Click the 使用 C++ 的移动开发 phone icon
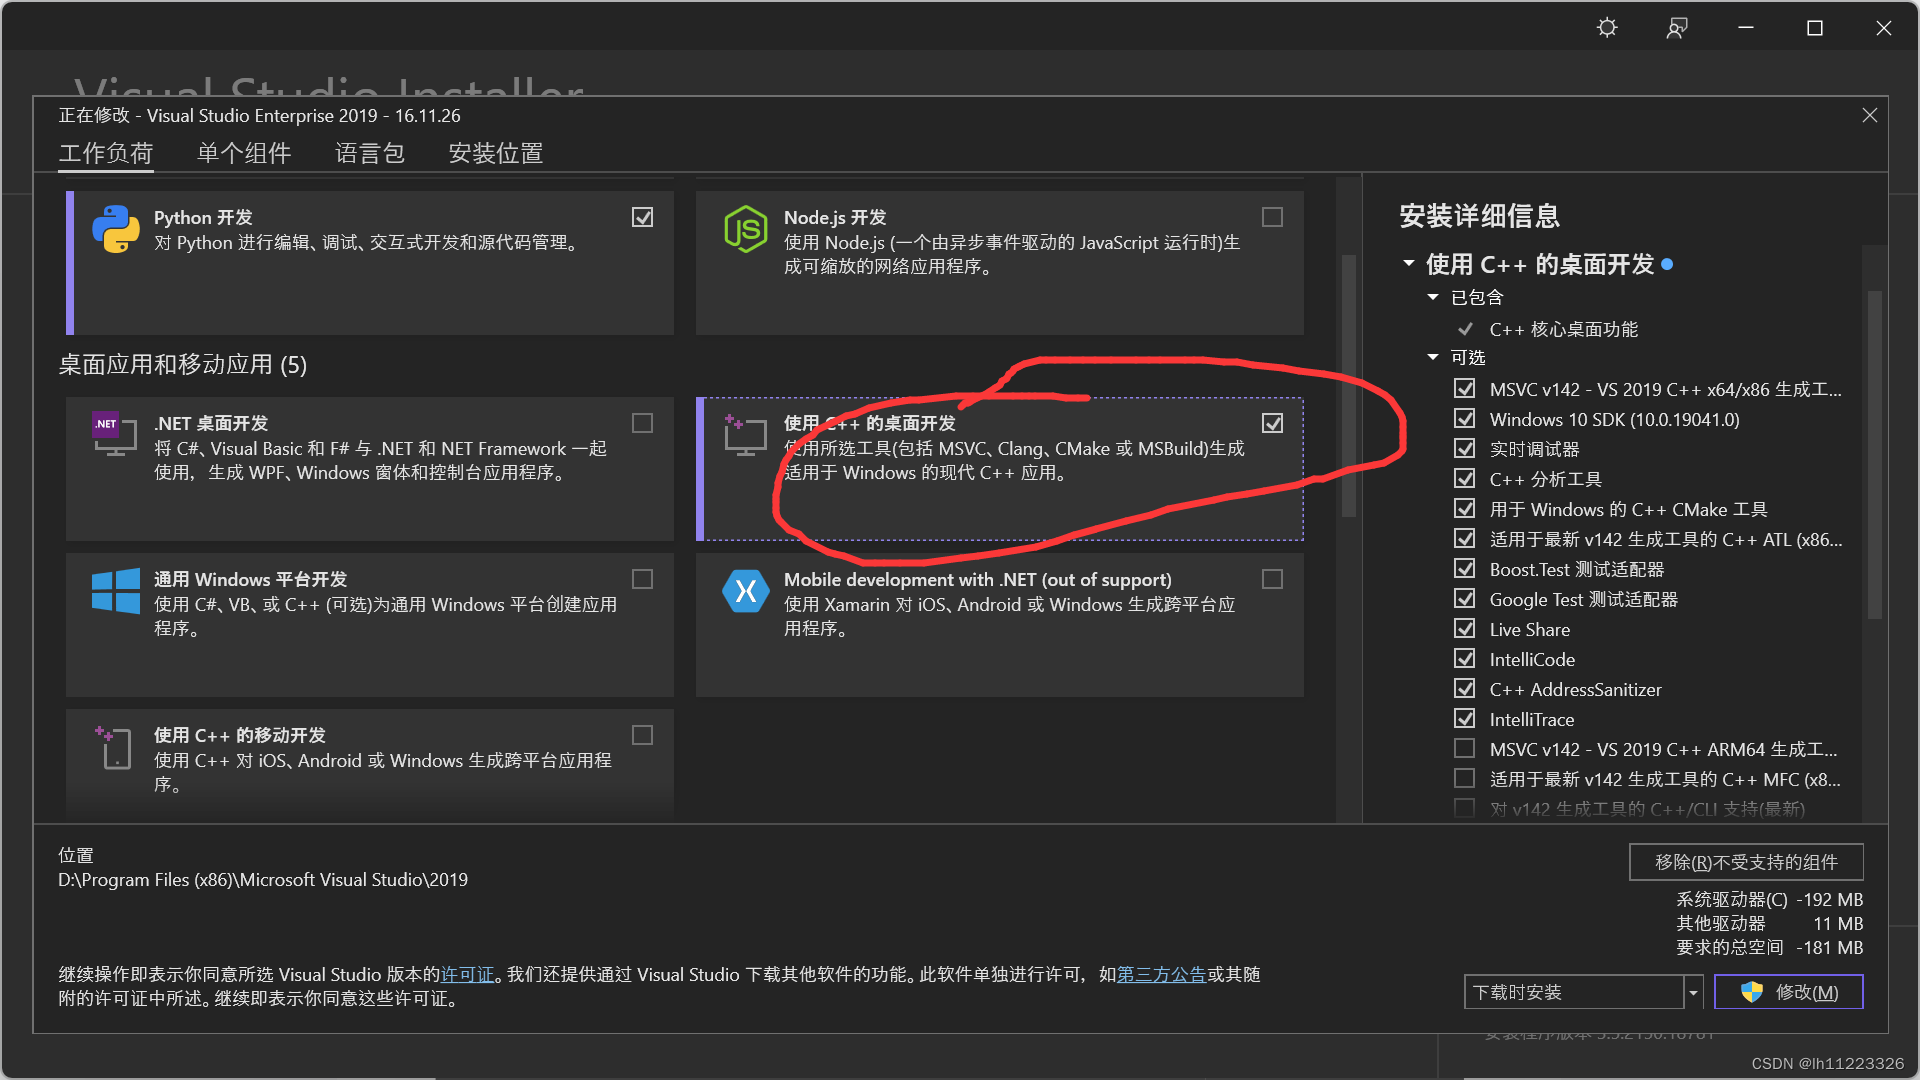Viewport: 1920px width, 1080px height. click(x=115, y=747)
